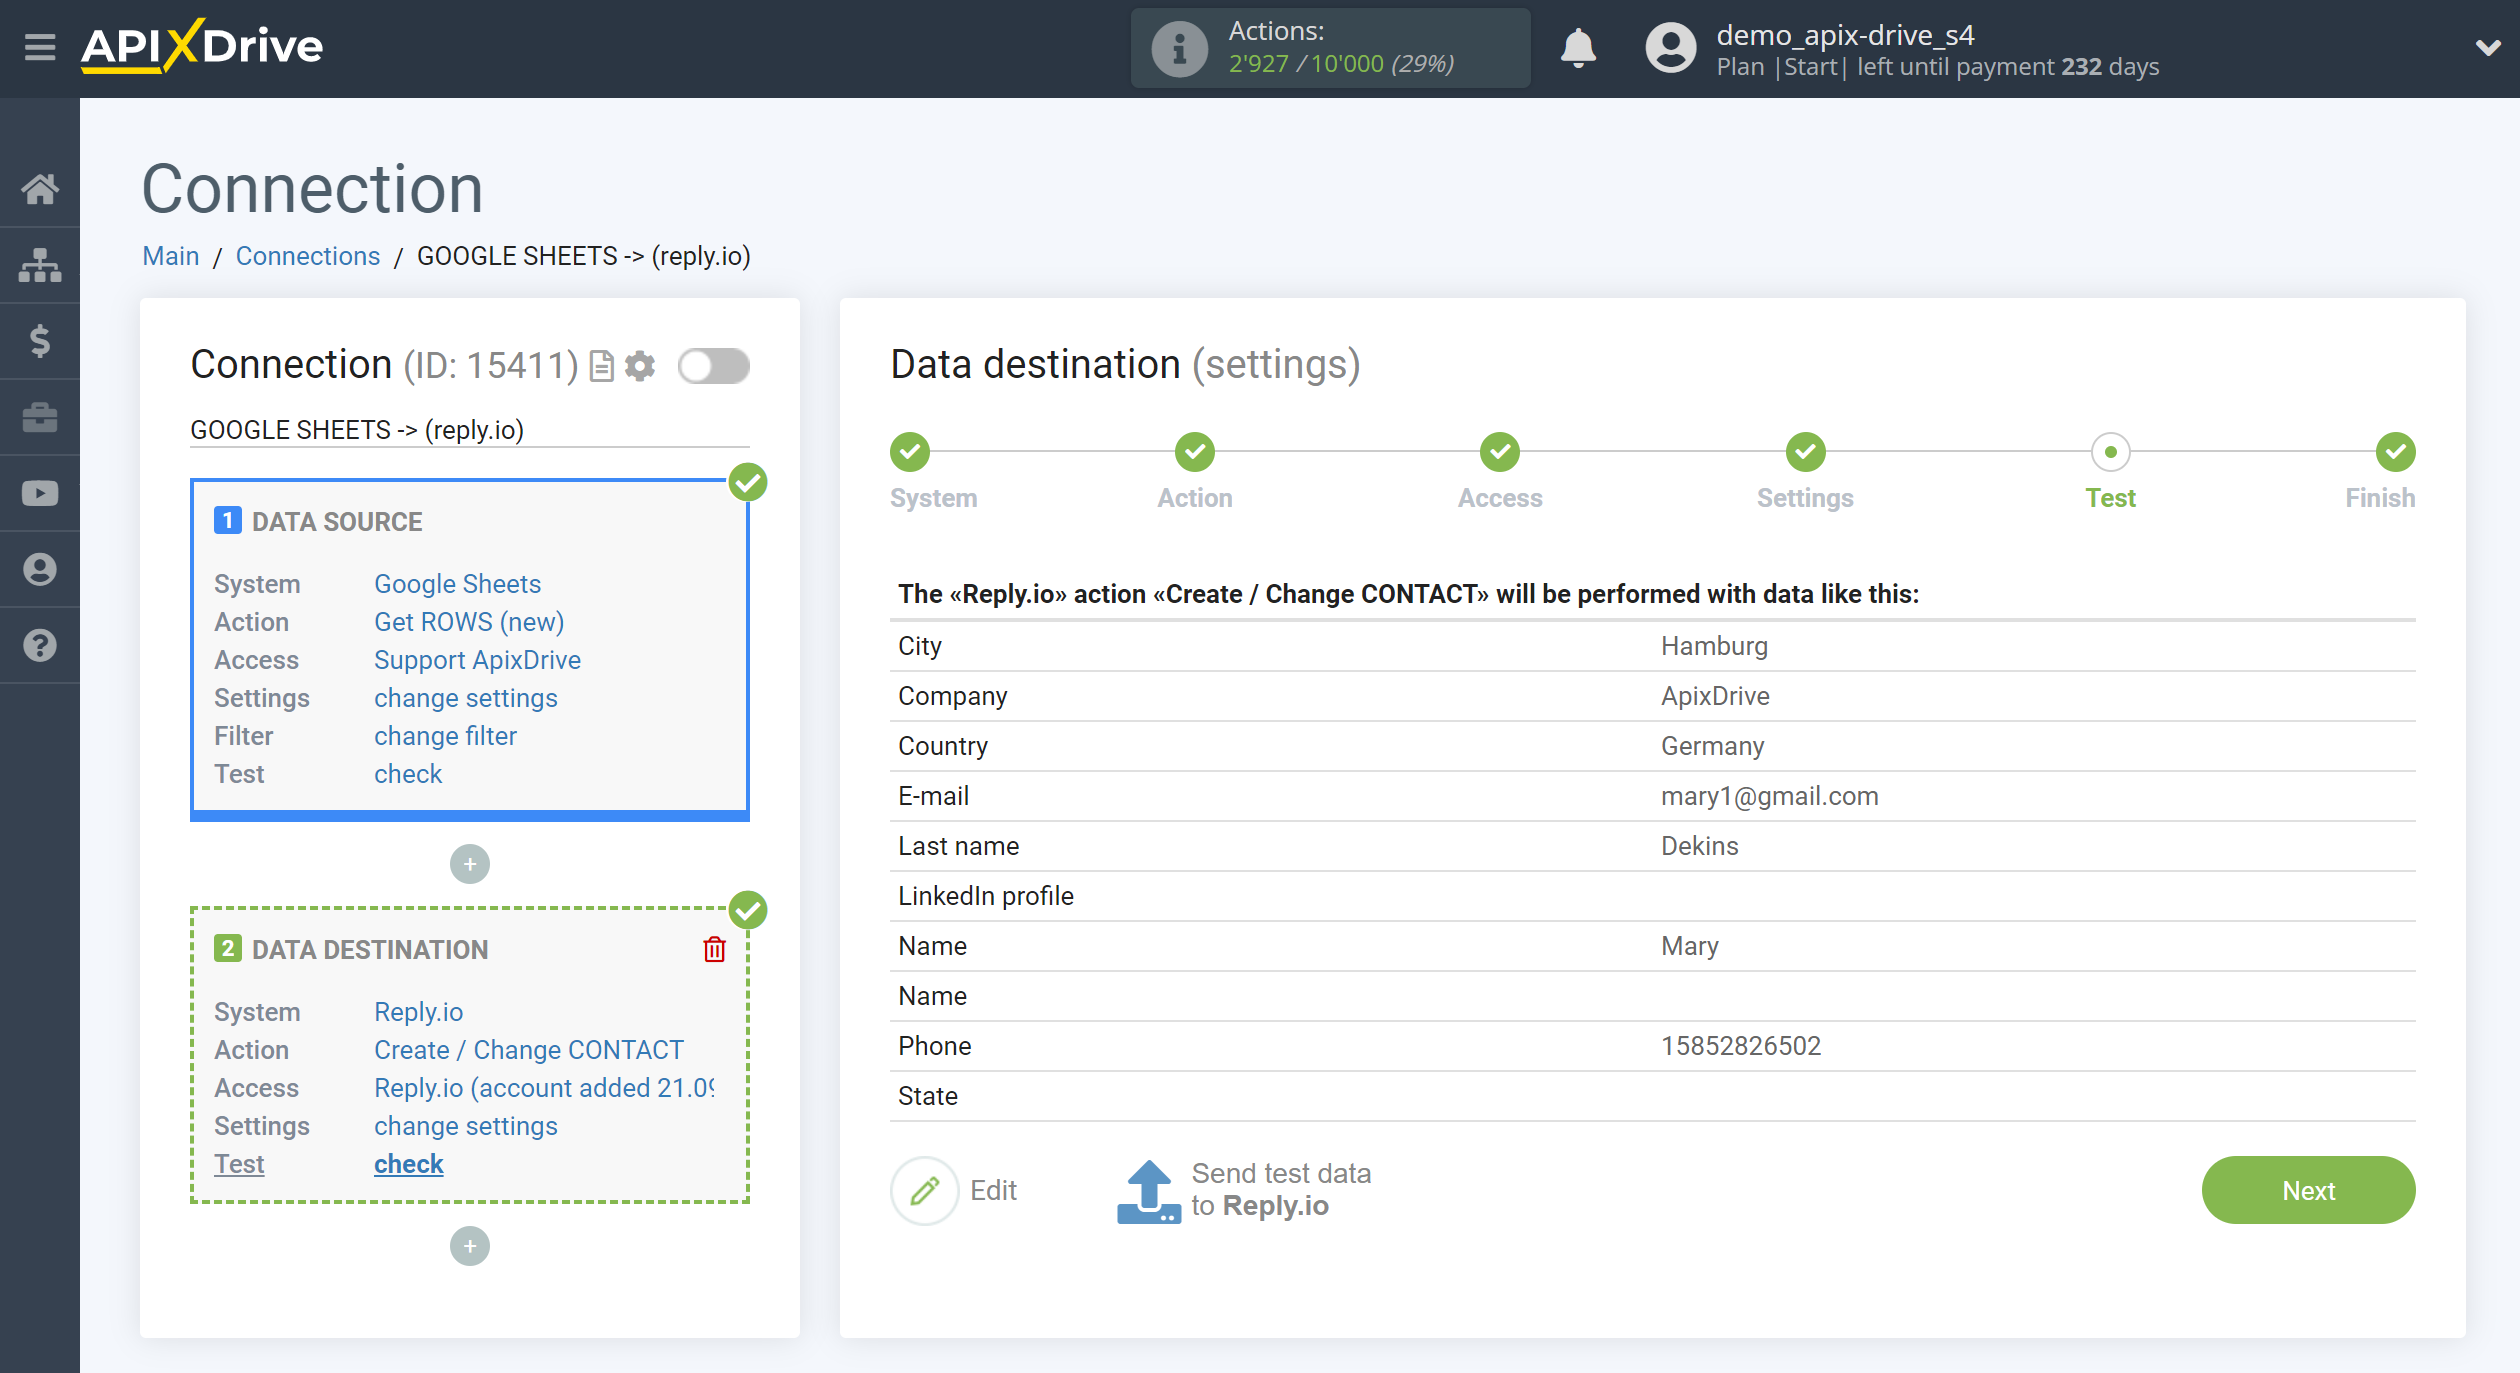Add a step below Data Source

pyautogui.click(x=470, y=864)
